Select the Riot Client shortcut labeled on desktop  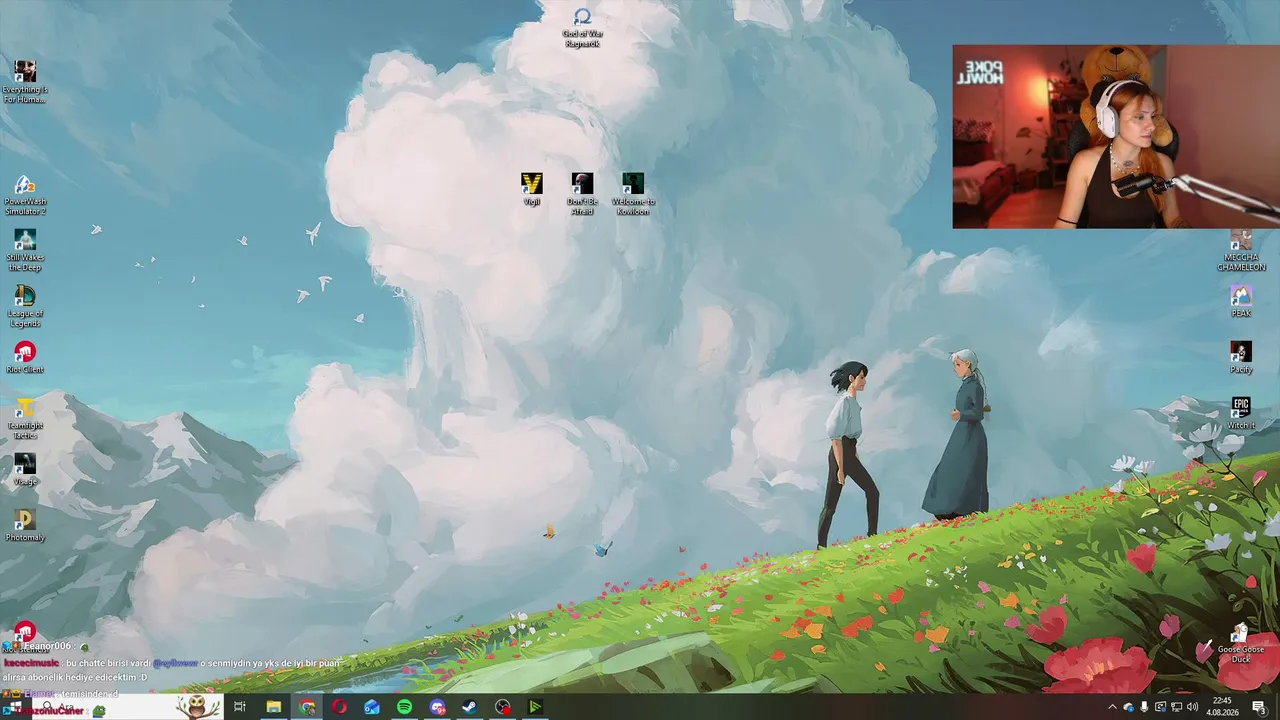click(25, 357)
